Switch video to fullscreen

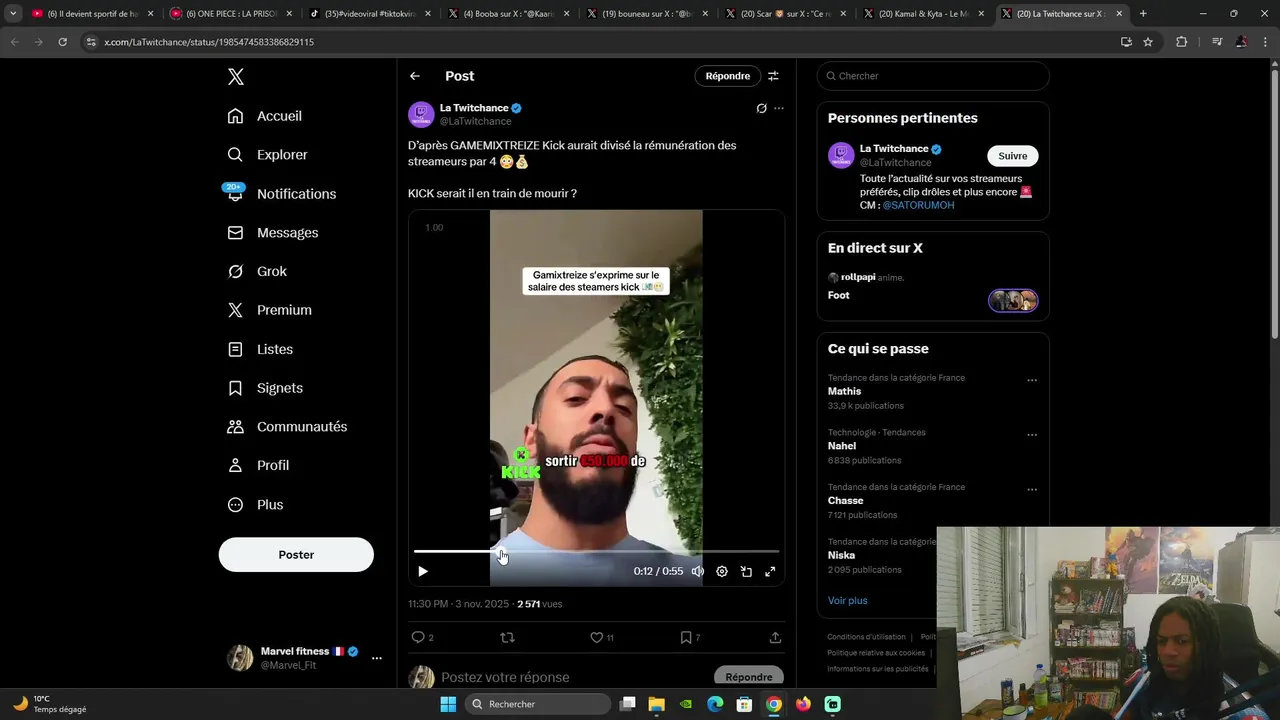(x=770, y=572)
